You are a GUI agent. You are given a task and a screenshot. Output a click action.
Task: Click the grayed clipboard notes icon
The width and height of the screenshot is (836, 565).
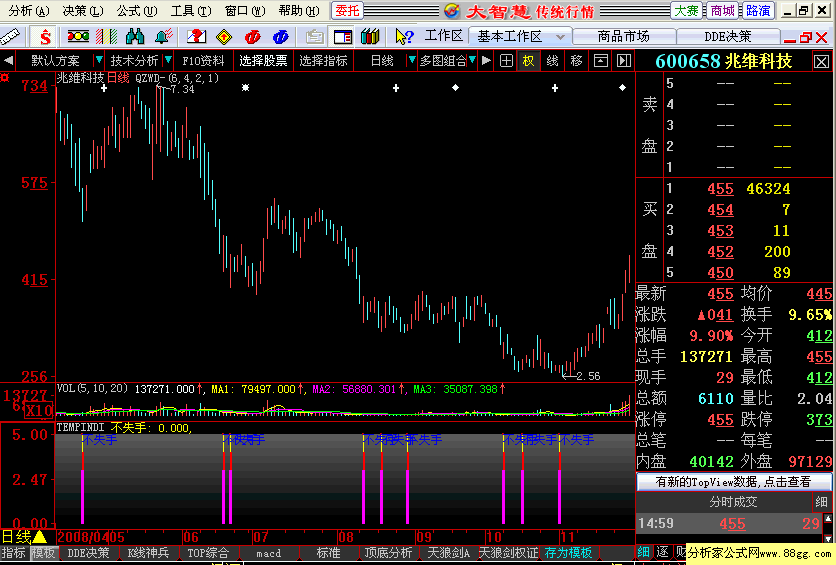[x=315, y=36]
